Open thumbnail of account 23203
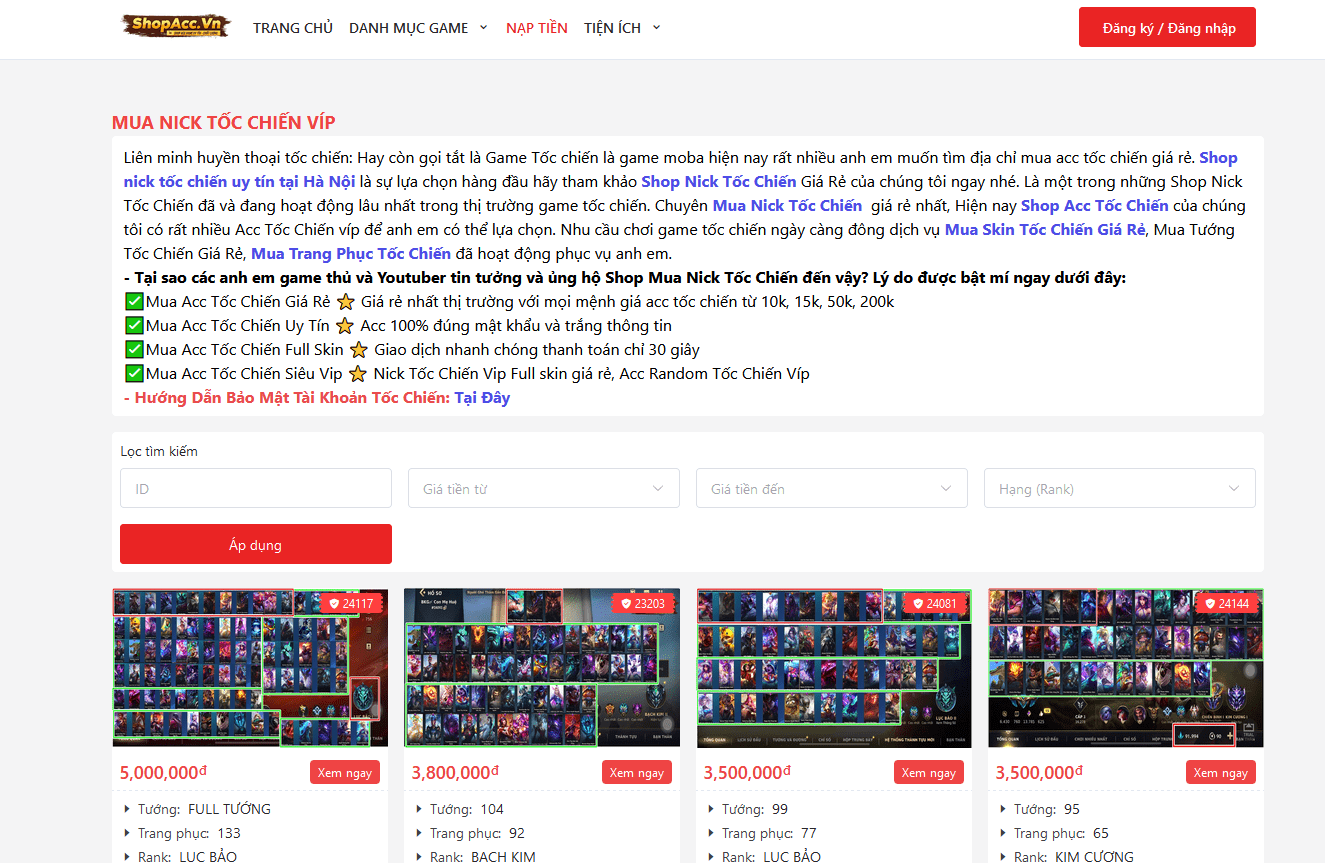The height and width of the screenshot is (863, 1325). coord(542,667)
